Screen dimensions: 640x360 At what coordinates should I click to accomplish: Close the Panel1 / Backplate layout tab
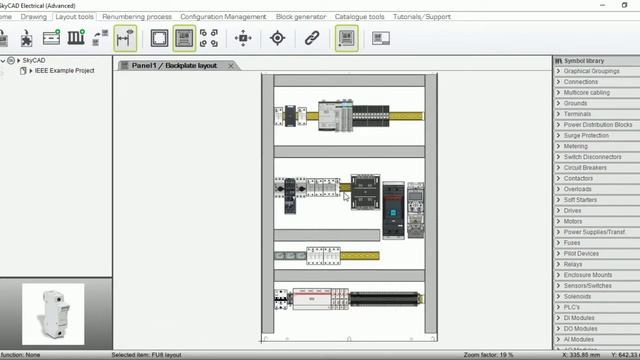pos(231,66)
